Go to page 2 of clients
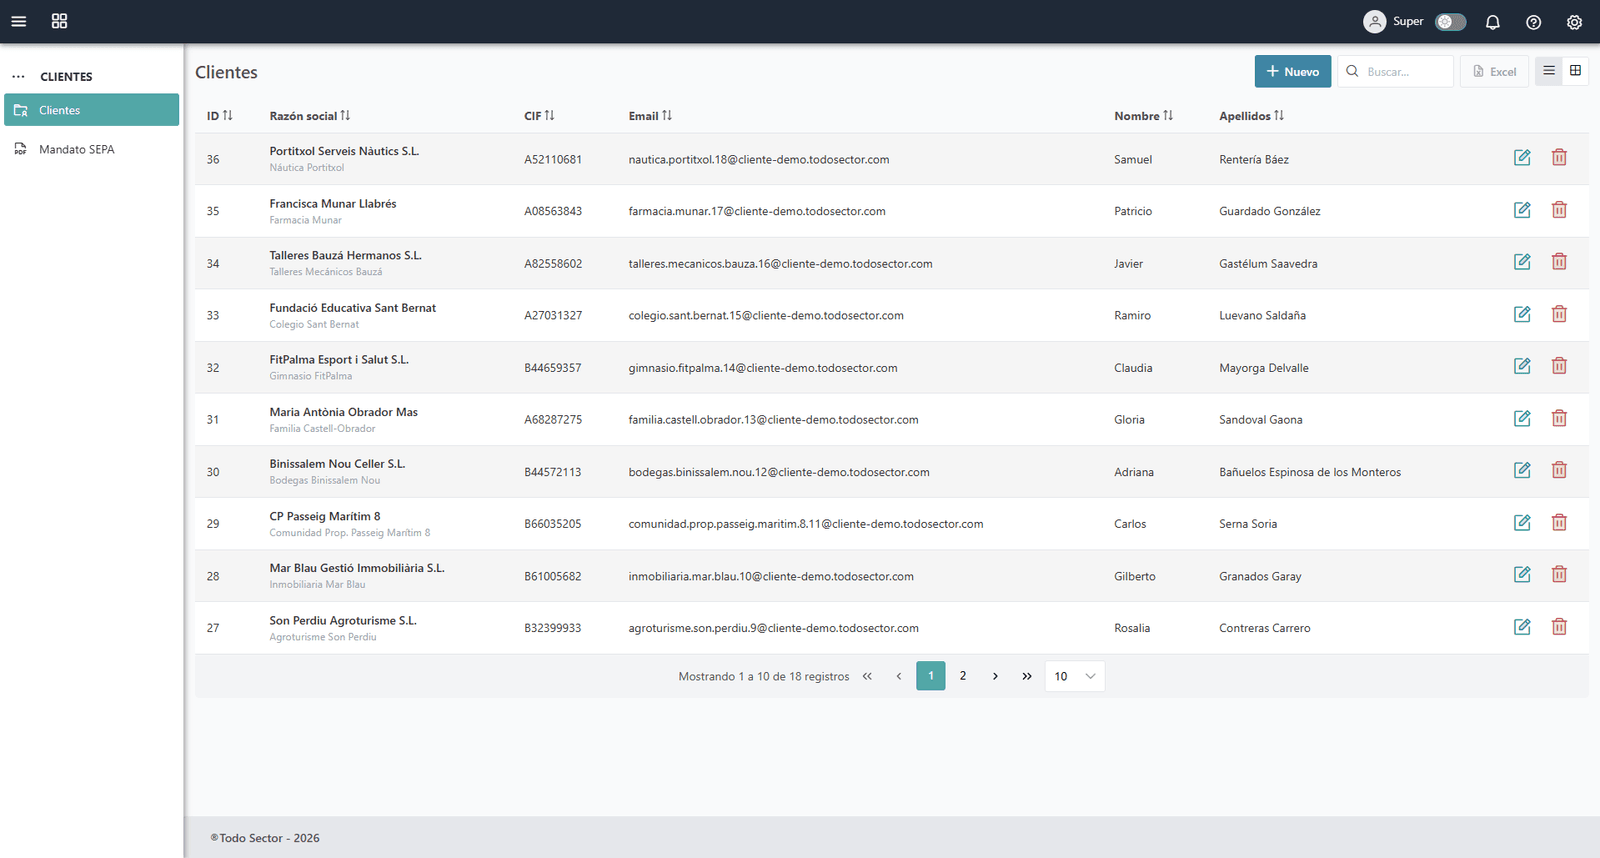Image resolution: width=1600 pixels, height=858 pixels. pyautogui.click(x=963, y=676)
